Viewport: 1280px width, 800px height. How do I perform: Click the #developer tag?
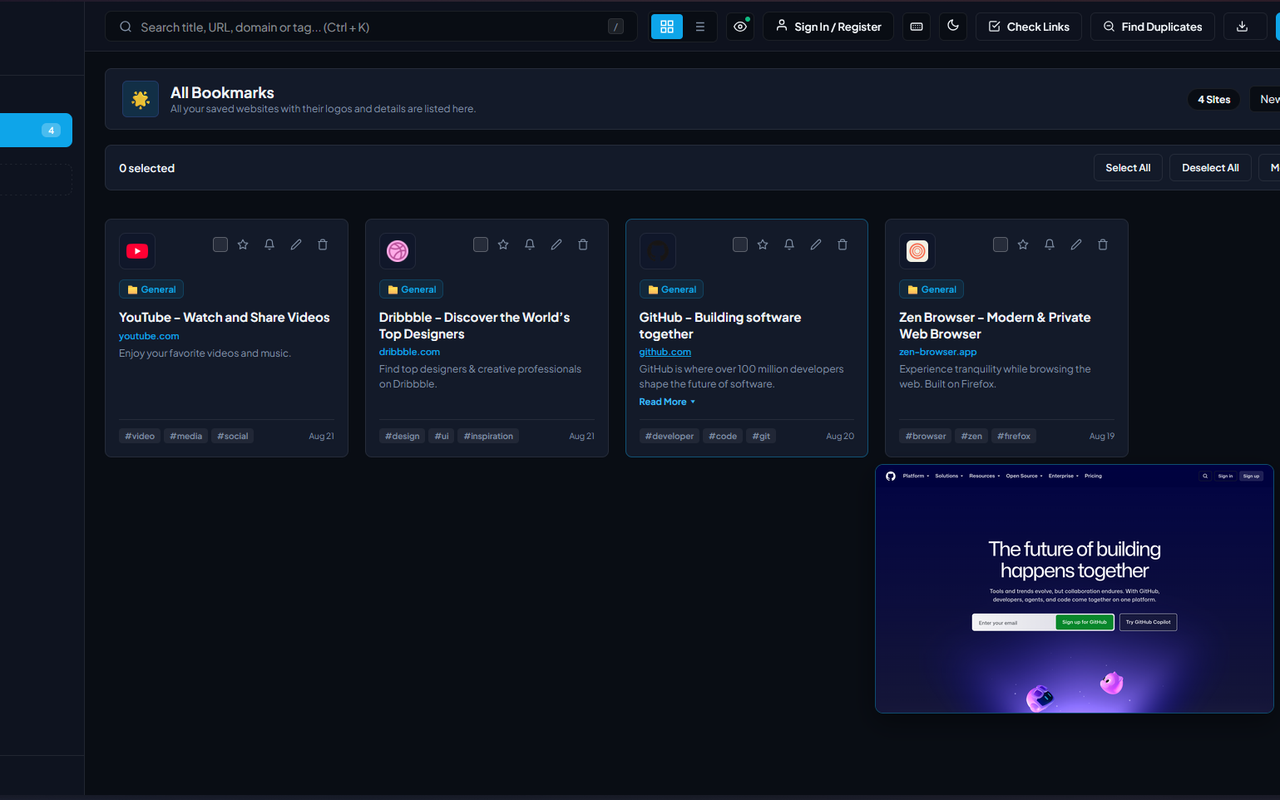tap(669, 436)
